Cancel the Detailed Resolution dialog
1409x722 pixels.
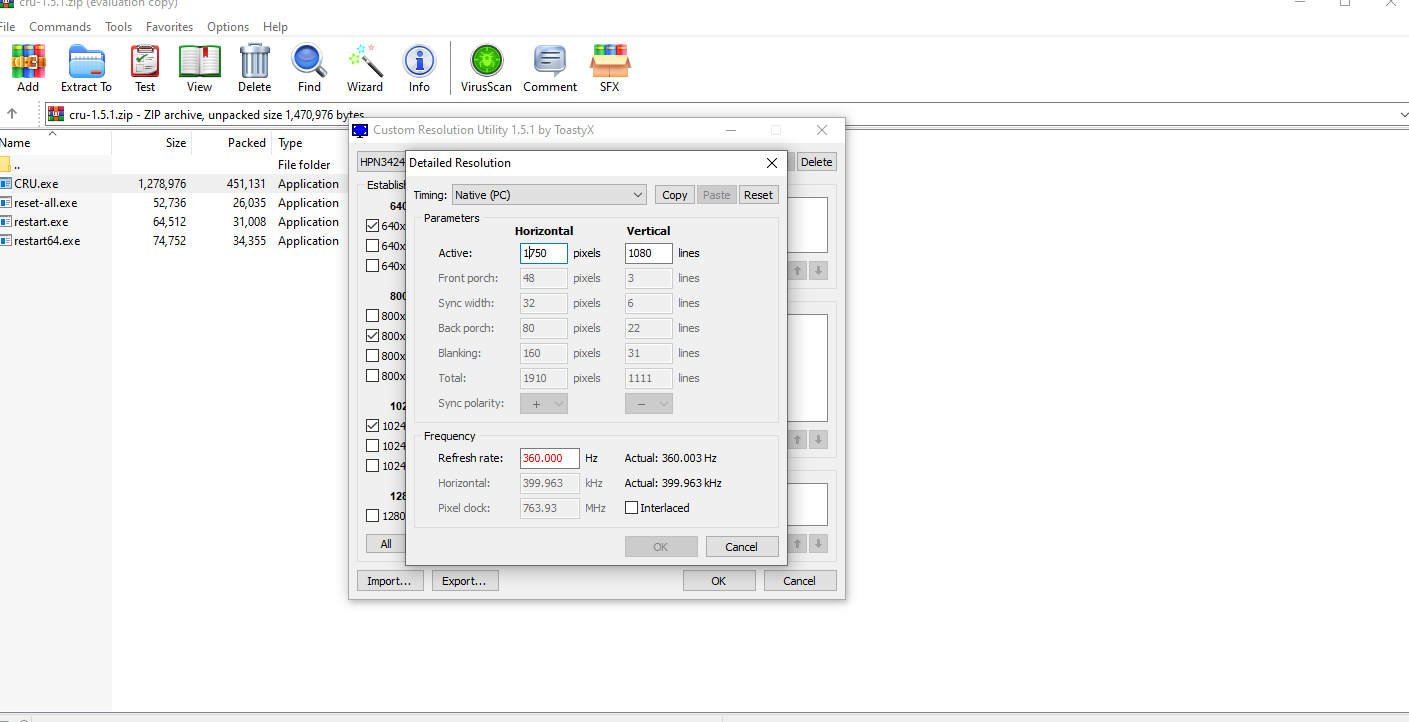(741, 547)
